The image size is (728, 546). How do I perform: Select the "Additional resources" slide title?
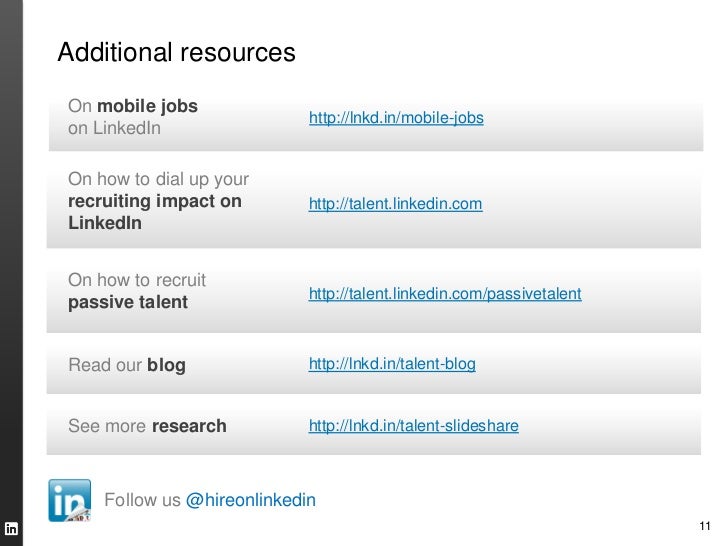click(176, 52)
